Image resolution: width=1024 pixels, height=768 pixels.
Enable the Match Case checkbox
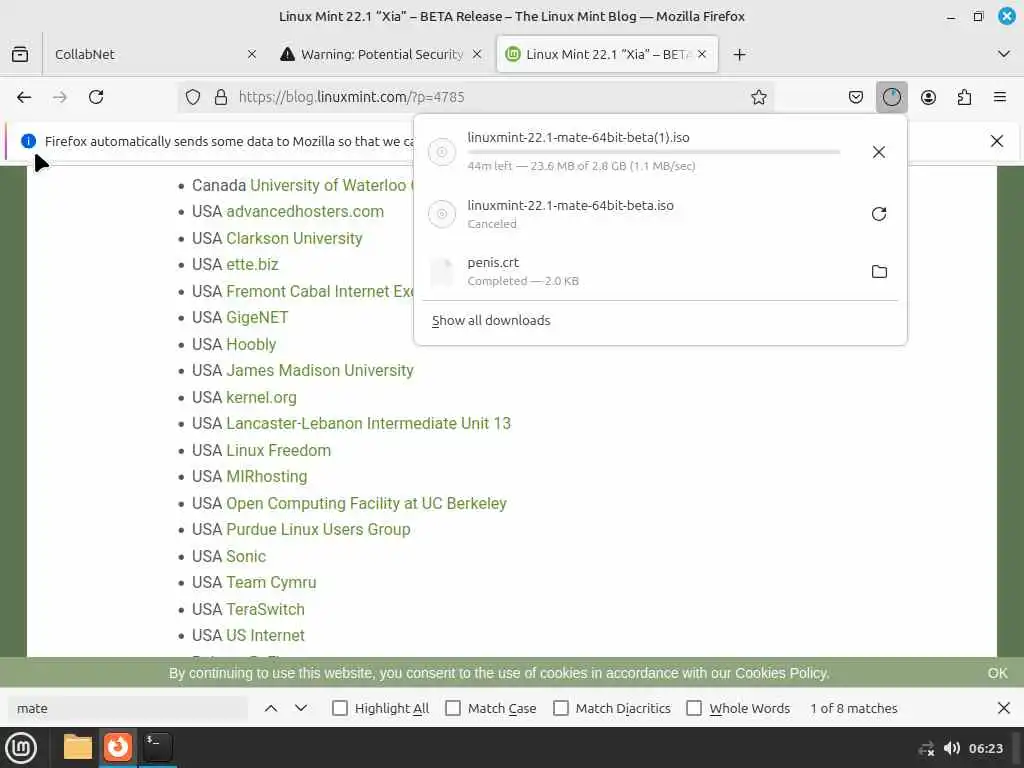(x=453, y=708)
